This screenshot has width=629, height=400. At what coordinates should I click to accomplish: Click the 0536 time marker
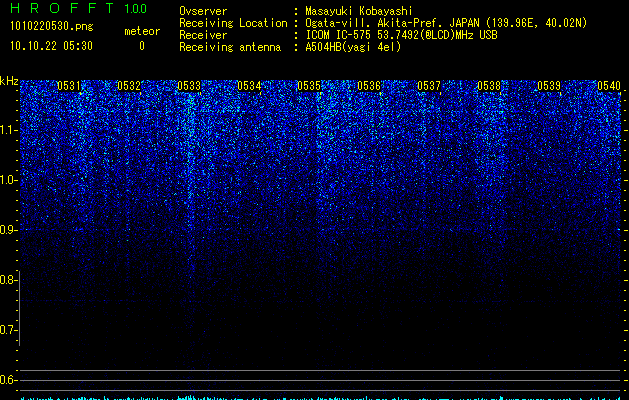tap(369, 86)
